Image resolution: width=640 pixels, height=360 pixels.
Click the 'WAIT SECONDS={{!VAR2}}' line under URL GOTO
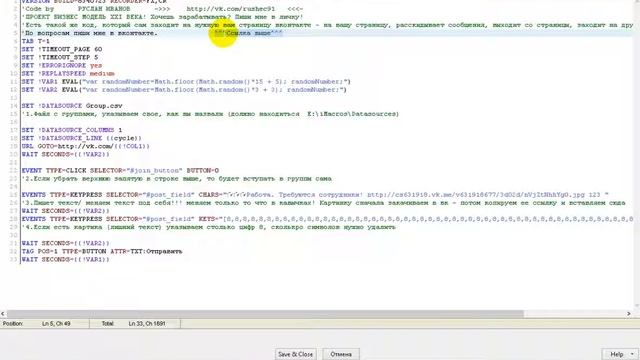coord(66,154)
